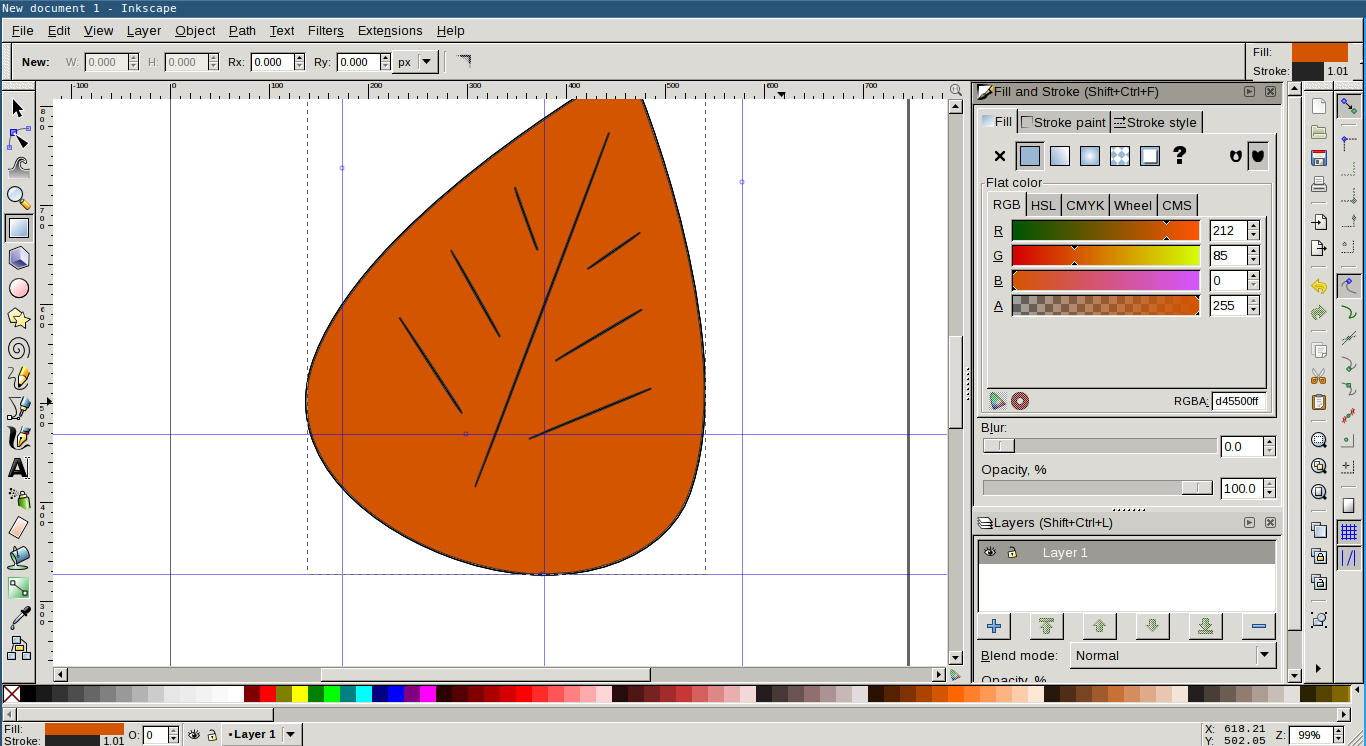
Task: Adjust the Opacity percent stepper
Action: (x=1269, y=488)
